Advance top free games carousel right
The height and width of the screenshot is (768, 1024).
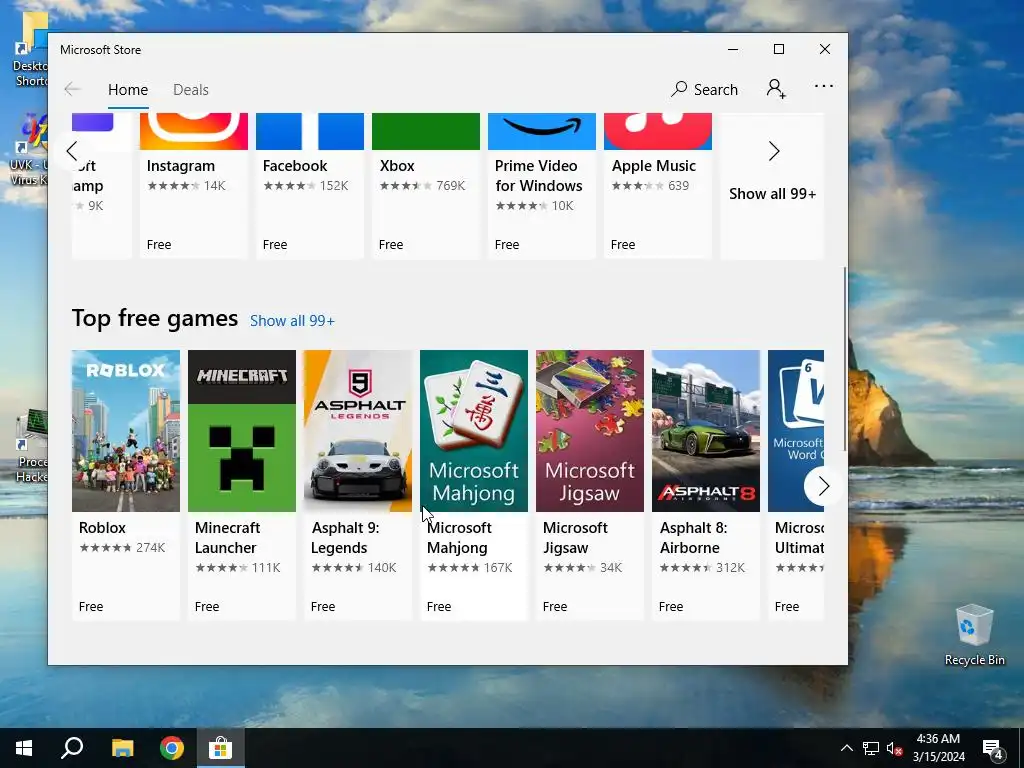pyautogui.click(x=823, y=486)
